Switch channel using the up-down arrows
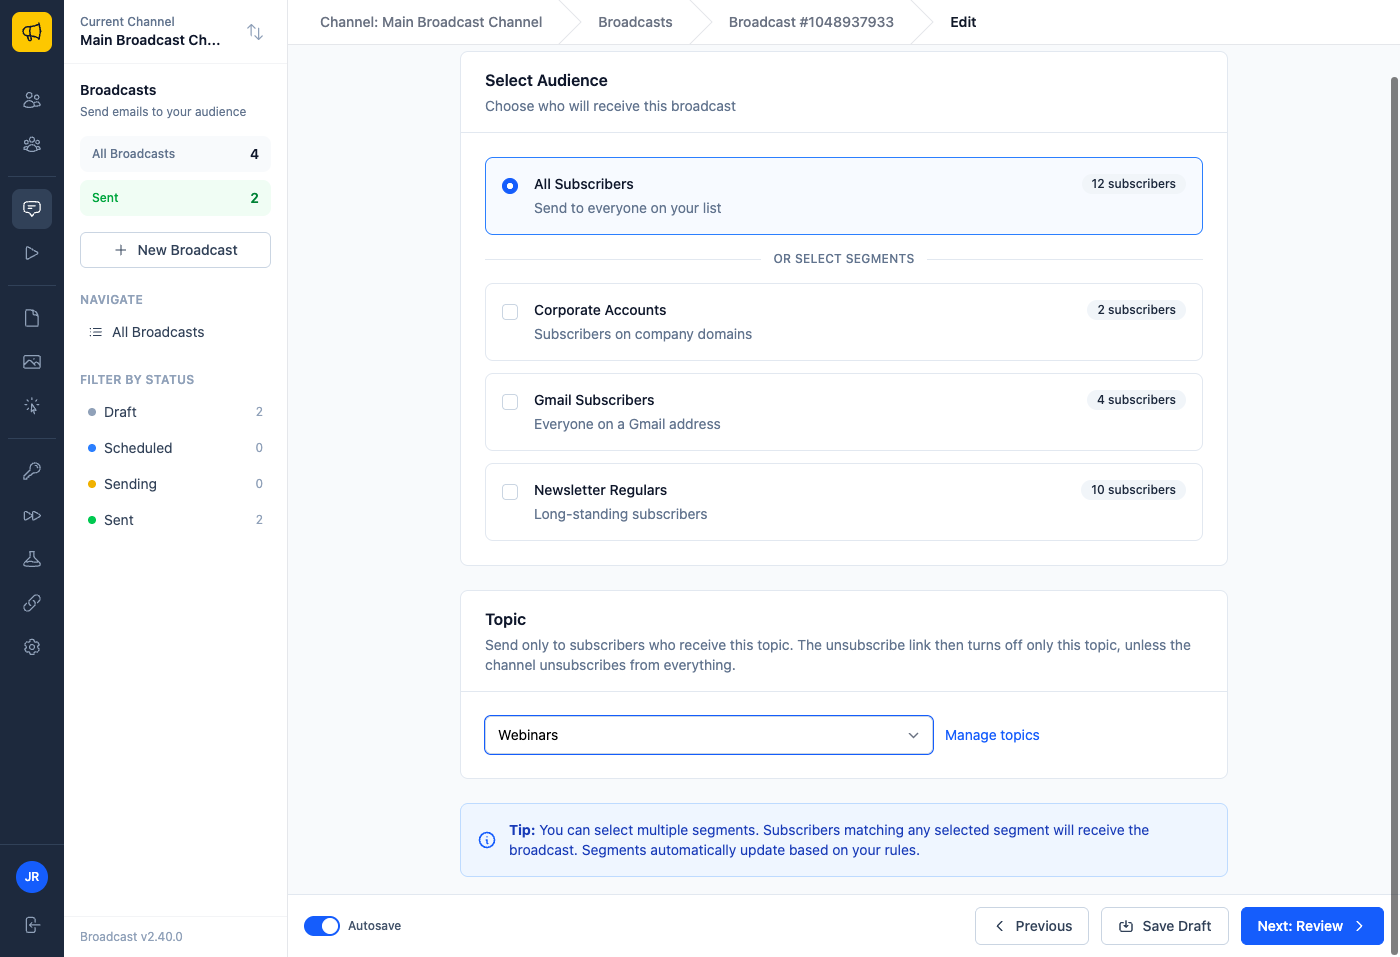1400x957 pixels. (x=255, y=32)
